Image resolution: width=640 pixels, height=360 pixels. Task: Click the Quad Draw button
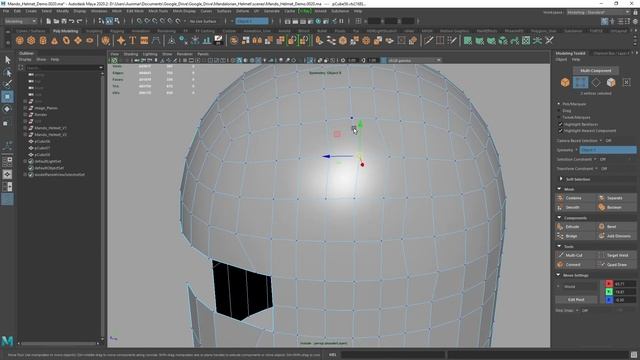click(x=616, y=264)
